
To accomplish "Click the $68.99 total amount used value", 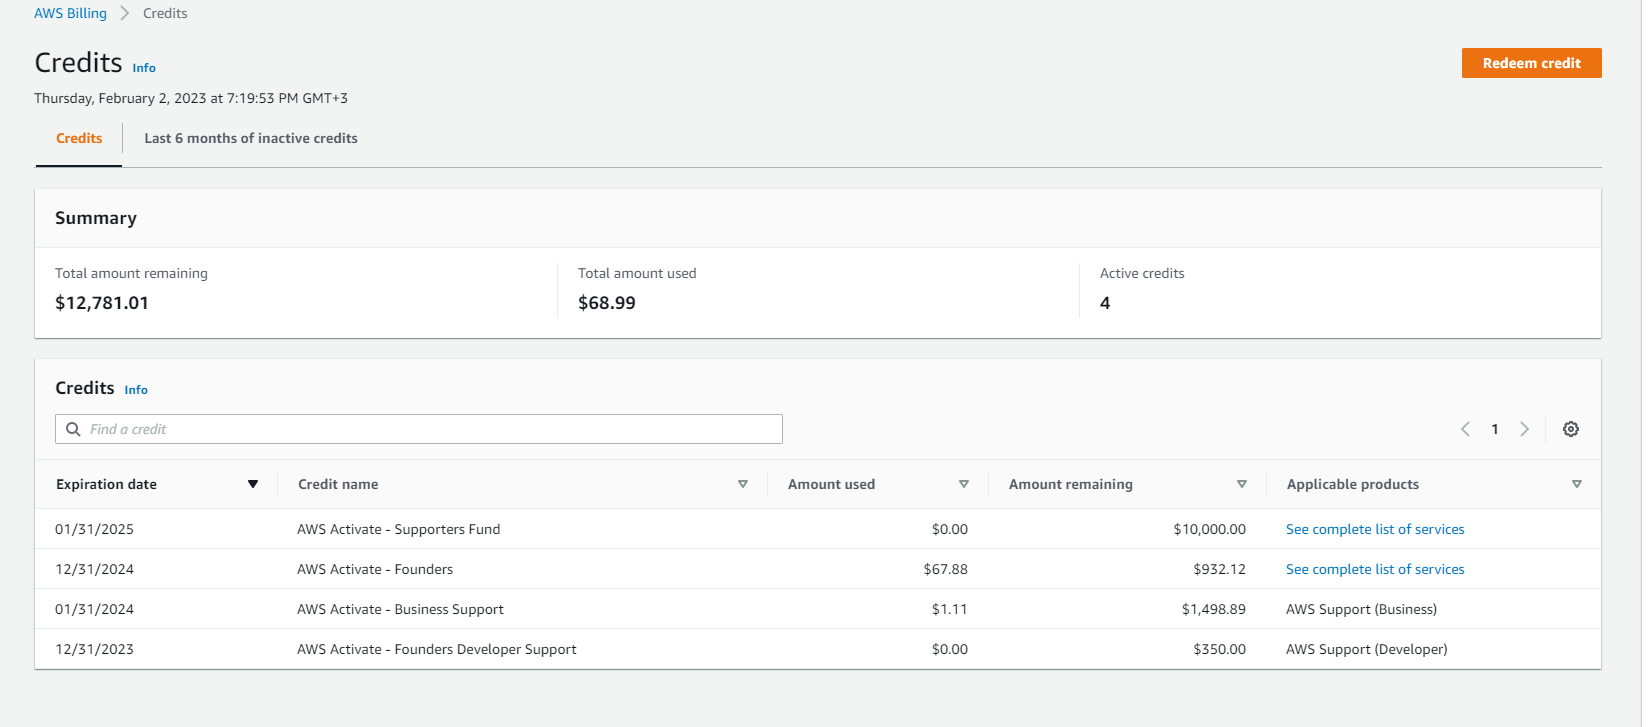I will pos(607,303).
